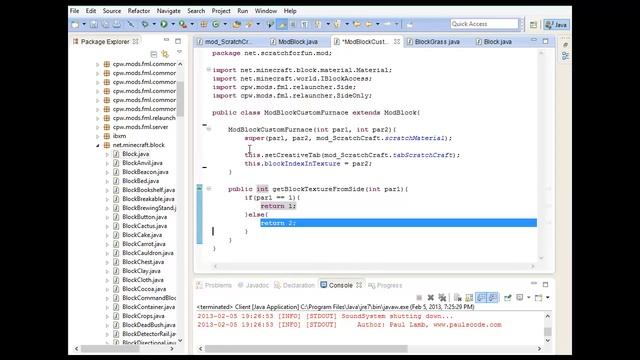Viewport: 640px width, 360px height.
Task: Toggle Scroll Lock in Console
Action: coord(469,298)
